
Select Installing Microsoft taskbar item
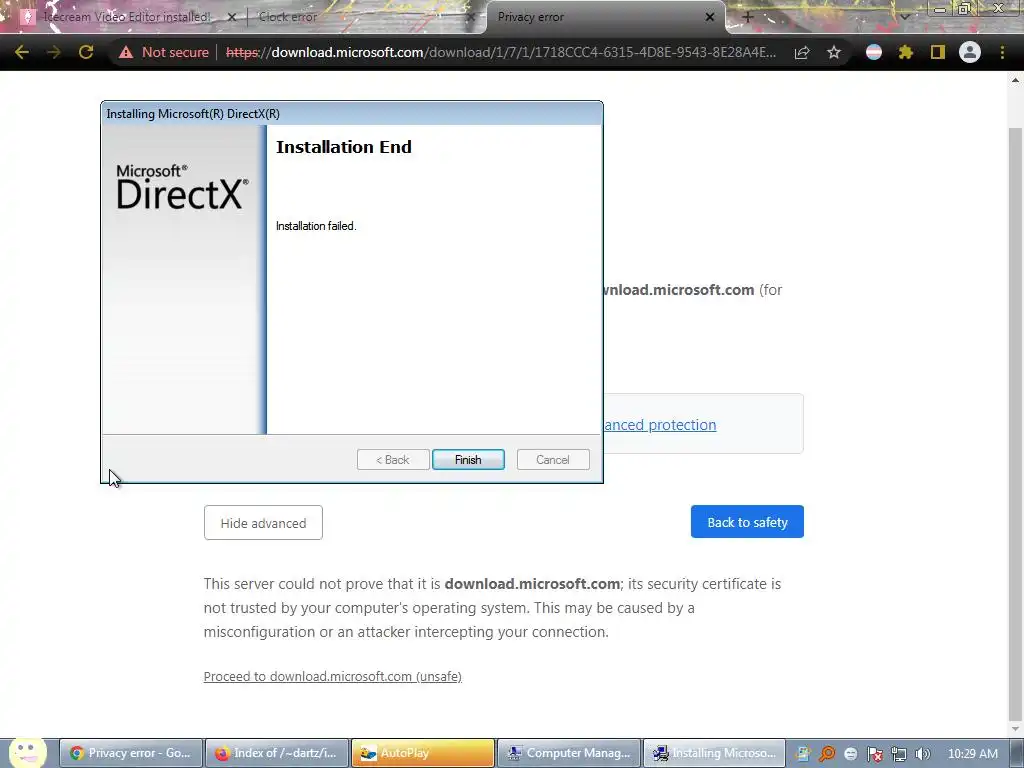(x=714, y=753)
